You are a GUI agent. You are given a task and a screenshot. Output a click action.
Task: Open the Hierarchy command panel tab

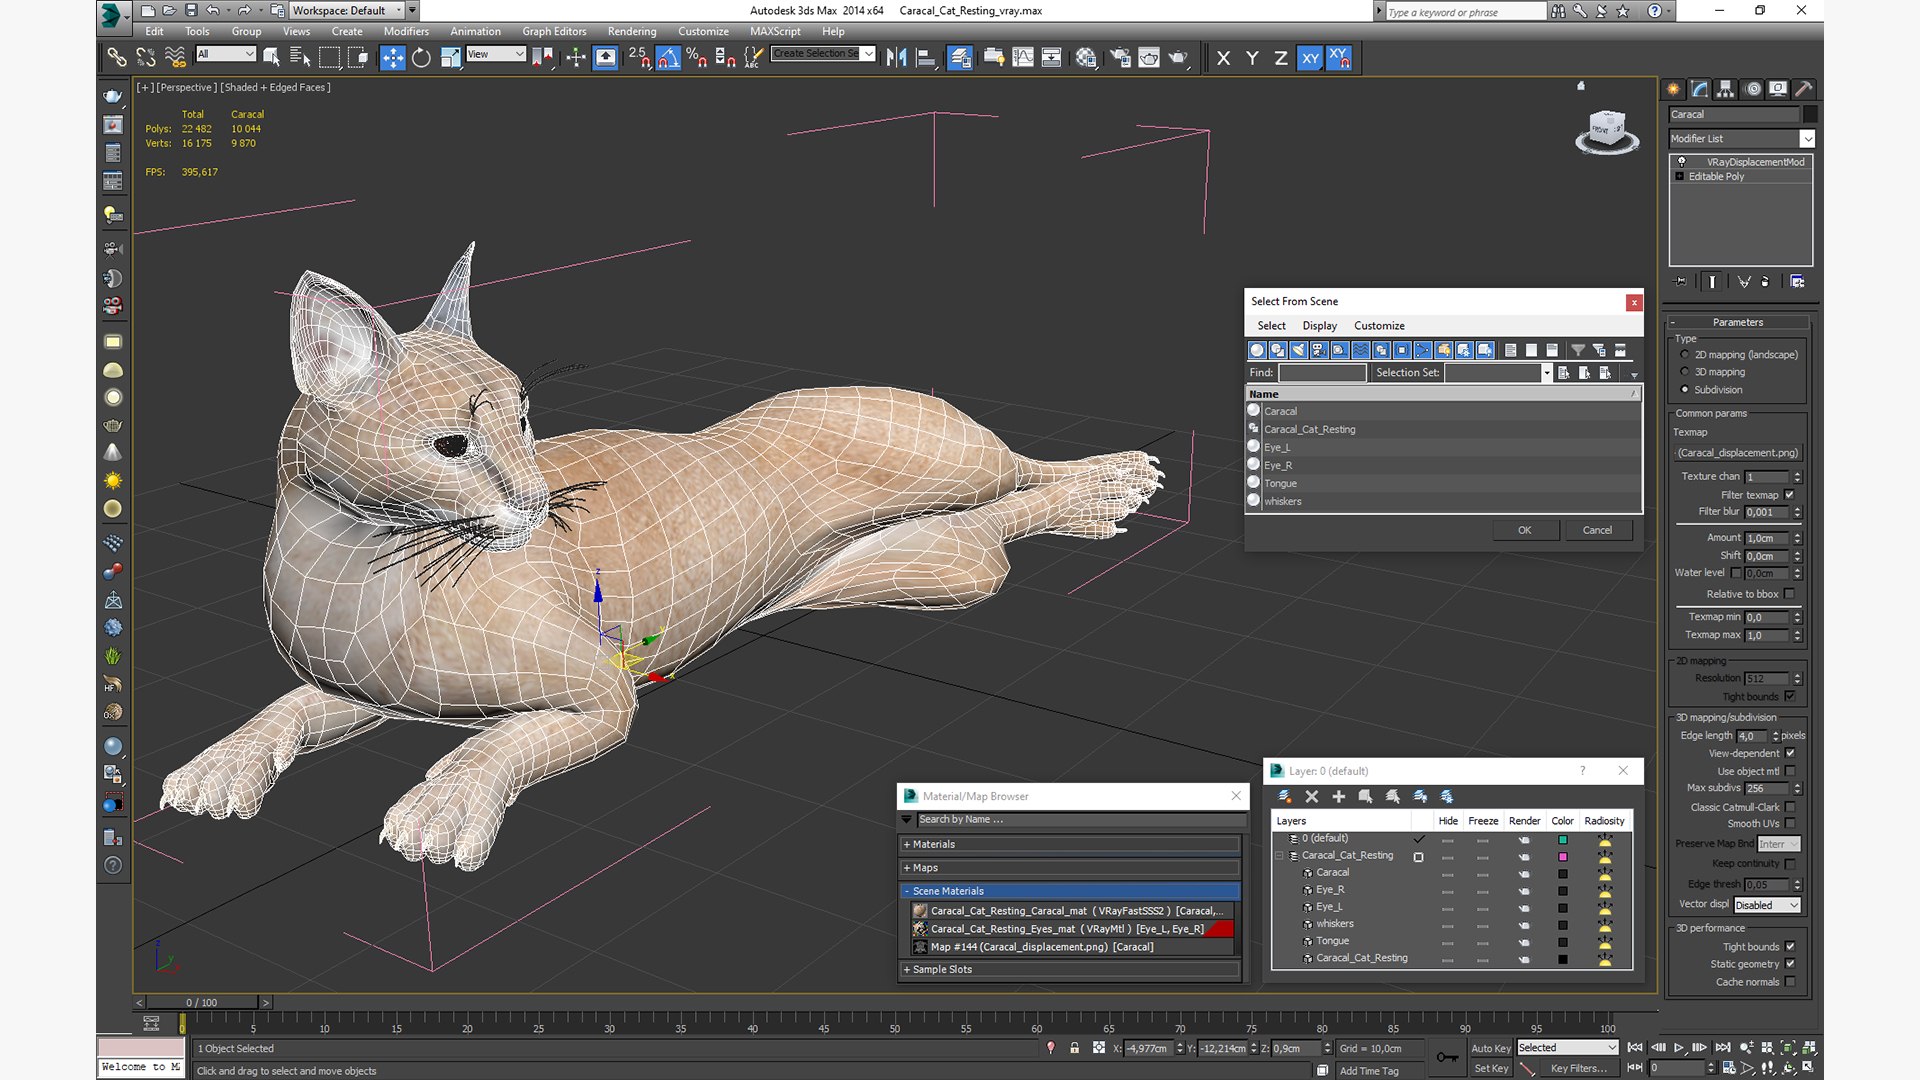tap(1726, 89)
